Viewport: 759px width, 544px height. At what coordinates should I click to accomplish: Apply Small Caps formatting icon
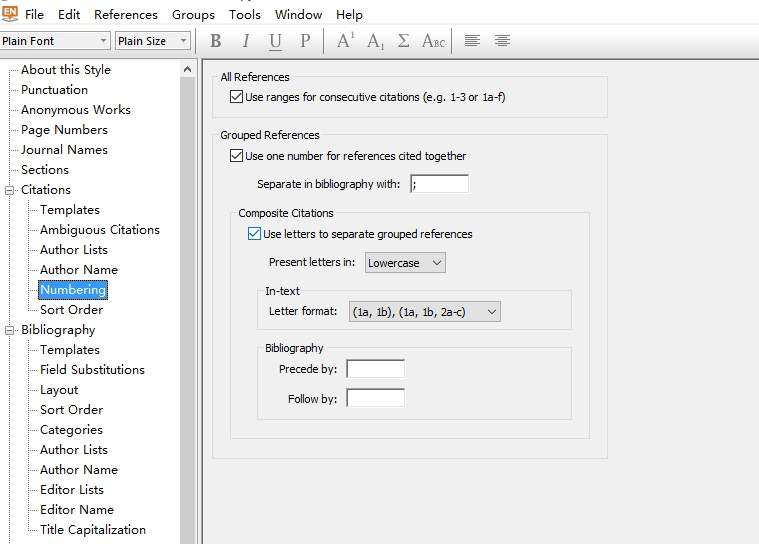(x=433, y=41)
